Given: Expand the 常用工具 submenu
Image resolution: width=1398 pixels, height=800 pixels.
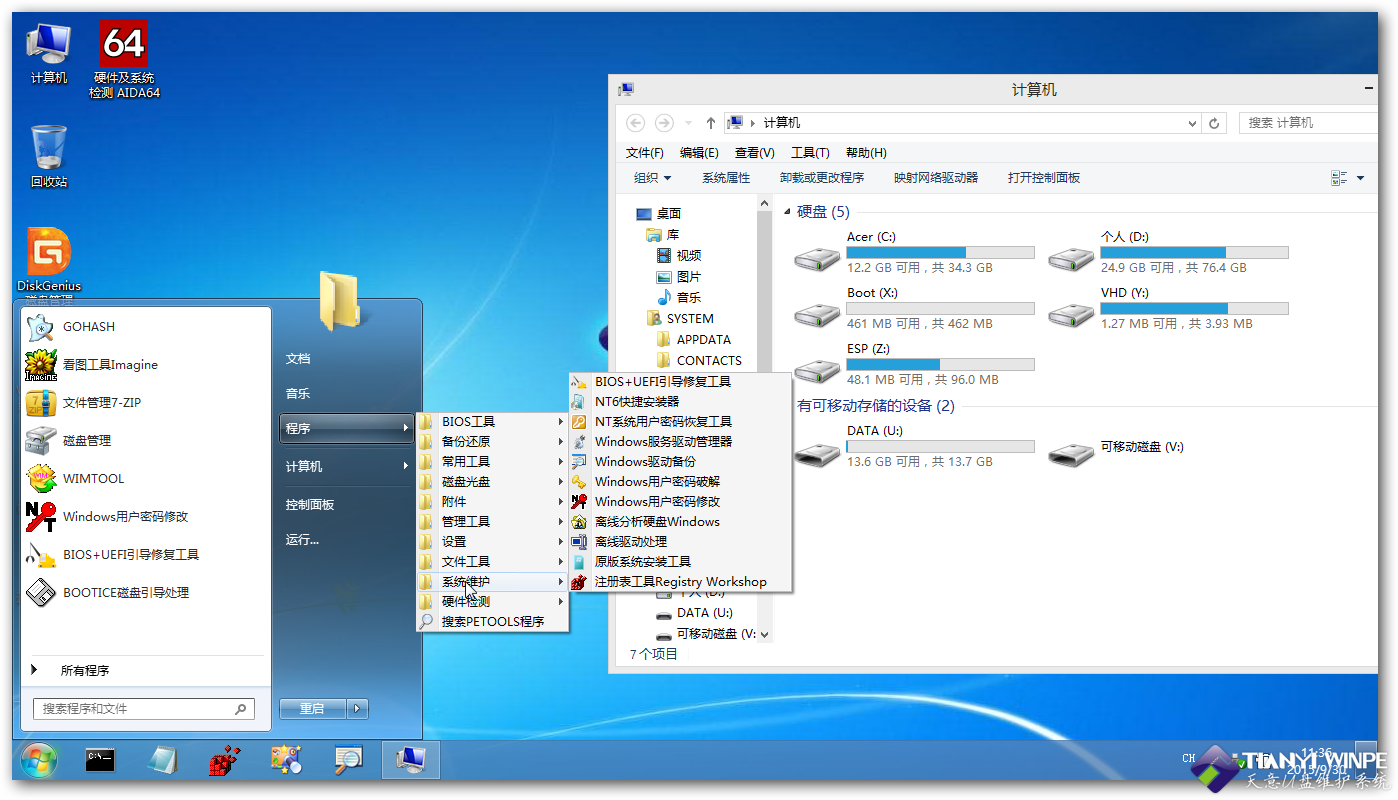Looking at the screenshot, I should [x=492, y=461].
